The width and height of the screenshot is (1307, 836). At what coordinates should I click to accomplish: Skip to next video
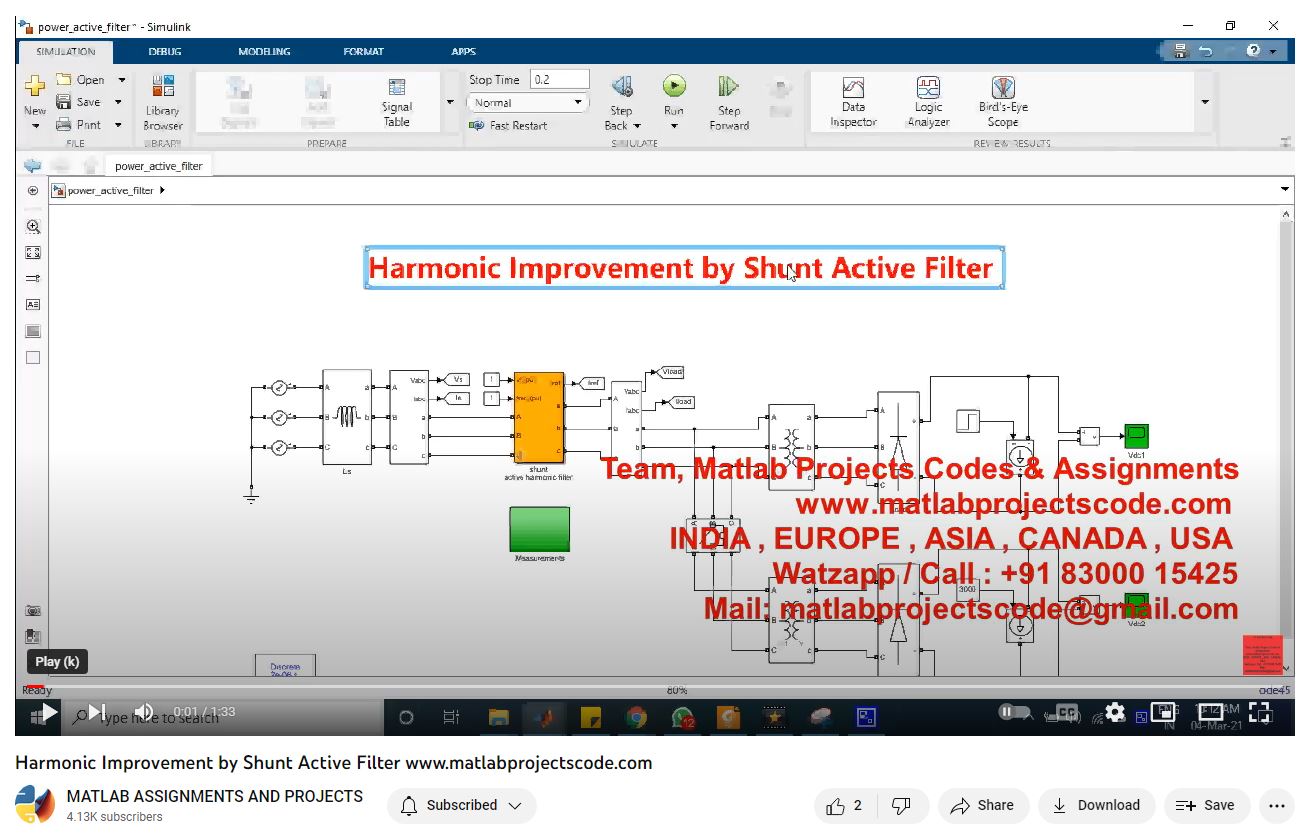97,712
